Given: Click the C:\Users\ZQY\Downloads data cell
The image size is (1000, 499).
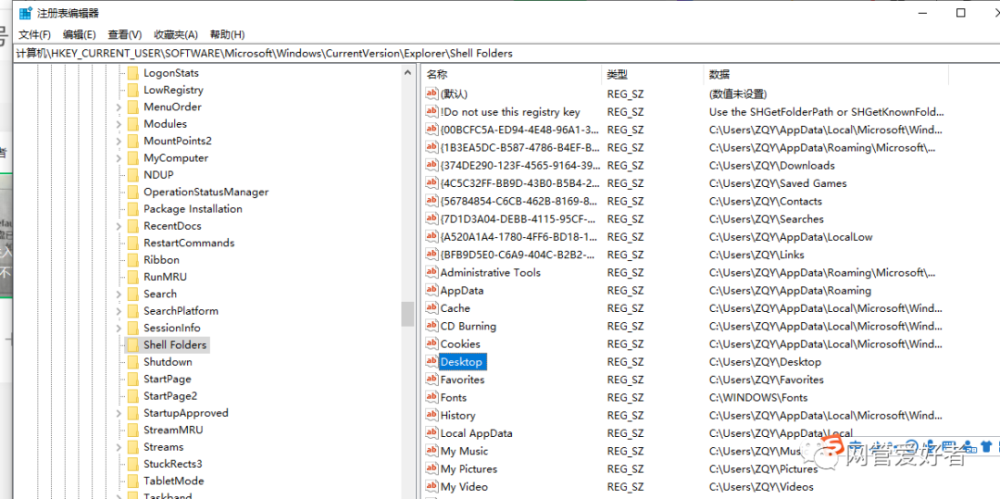Looking at the screenshot, I should pyautogui.click(x=772, y=165).
